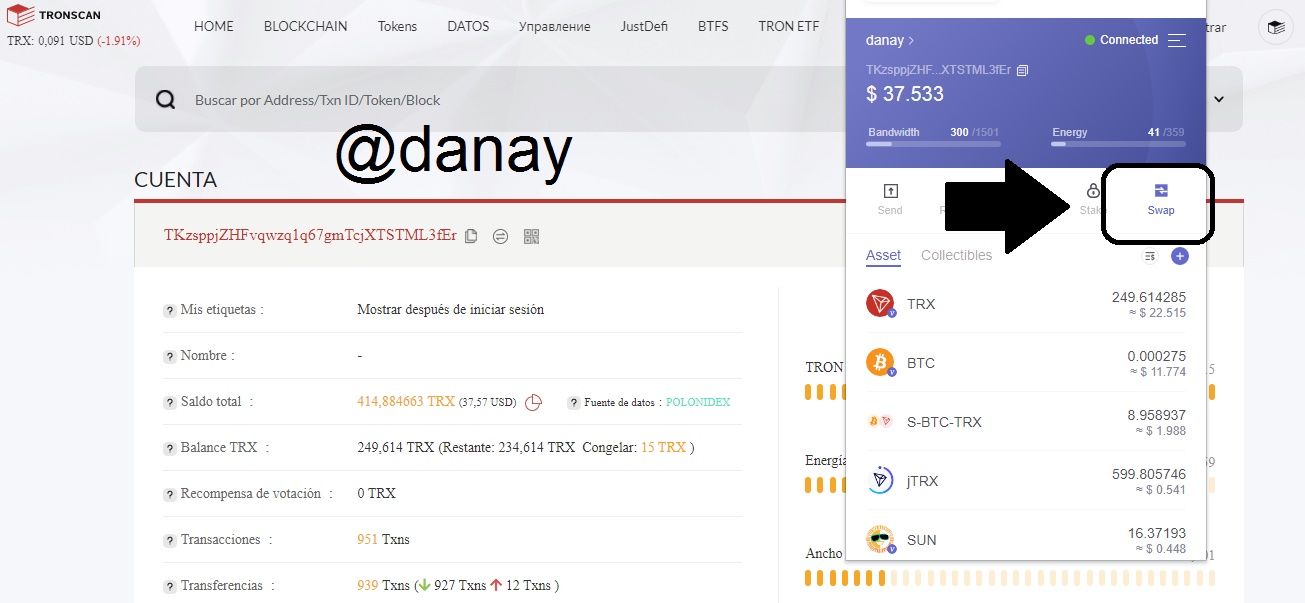This screenshot has height=603, width=1305.
Task: Click the full account address text
Action: tap(310, 235)
